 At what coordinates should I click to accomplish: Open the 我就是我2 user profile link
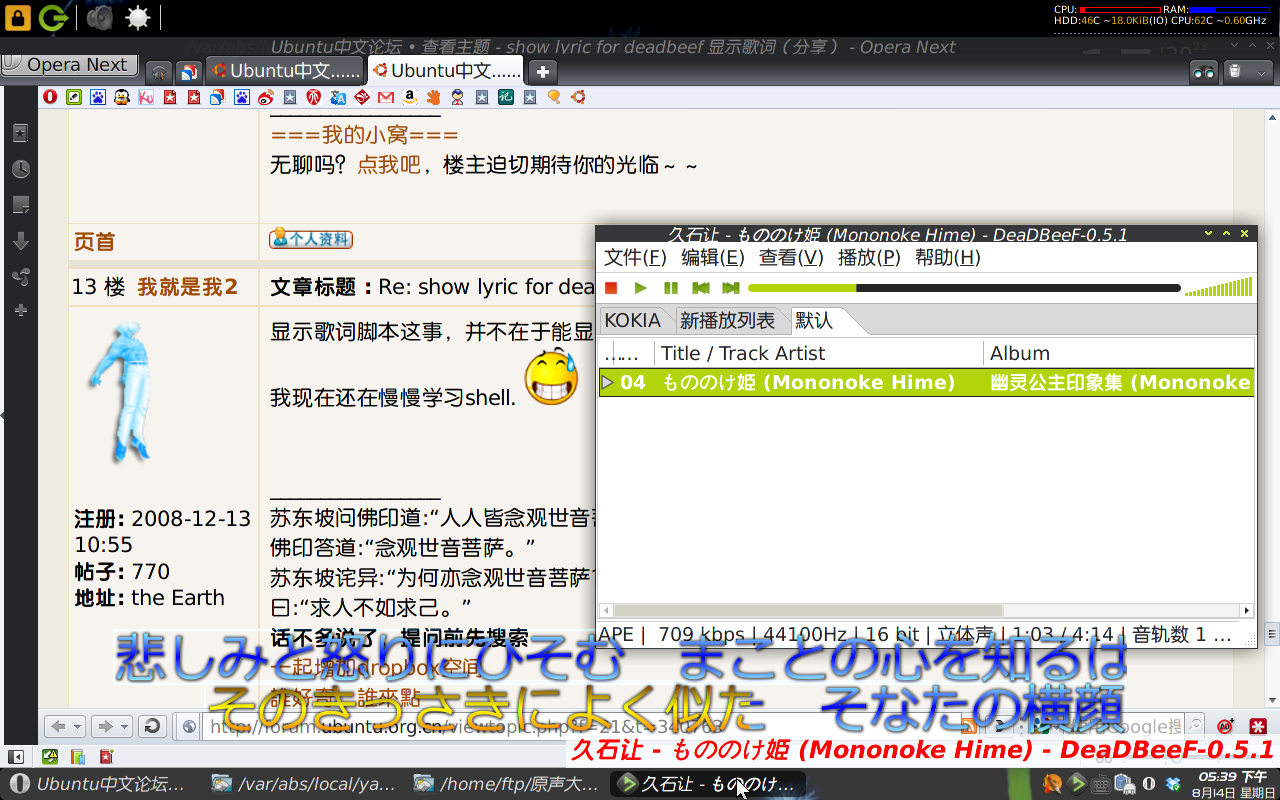tap(188, 288)
